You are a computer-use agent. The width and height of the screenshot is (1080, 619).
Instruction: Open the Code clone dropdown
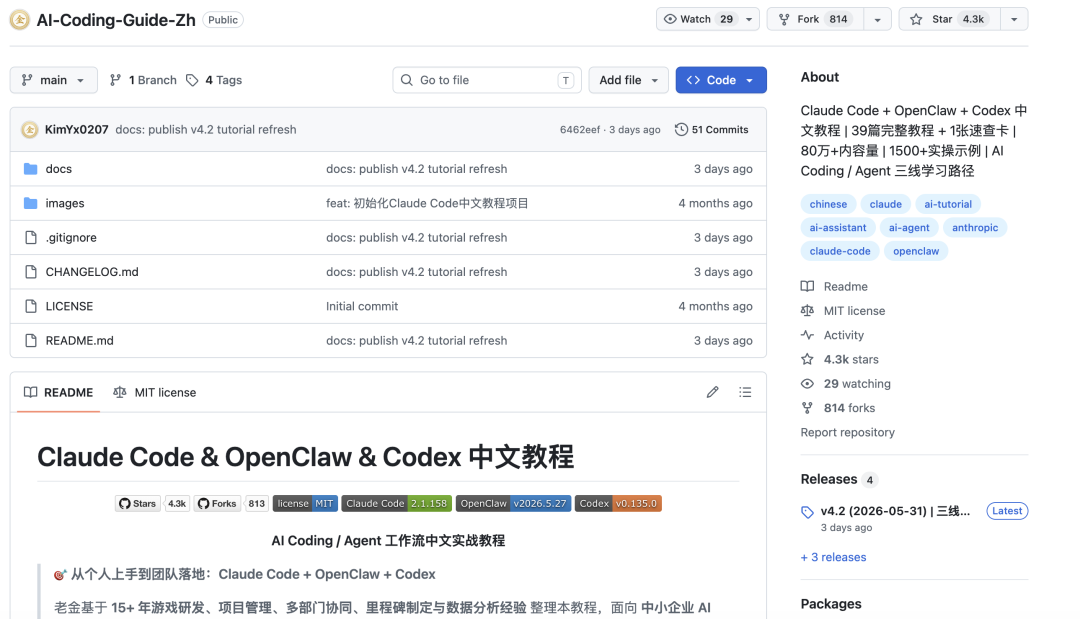tap(720, 80)
